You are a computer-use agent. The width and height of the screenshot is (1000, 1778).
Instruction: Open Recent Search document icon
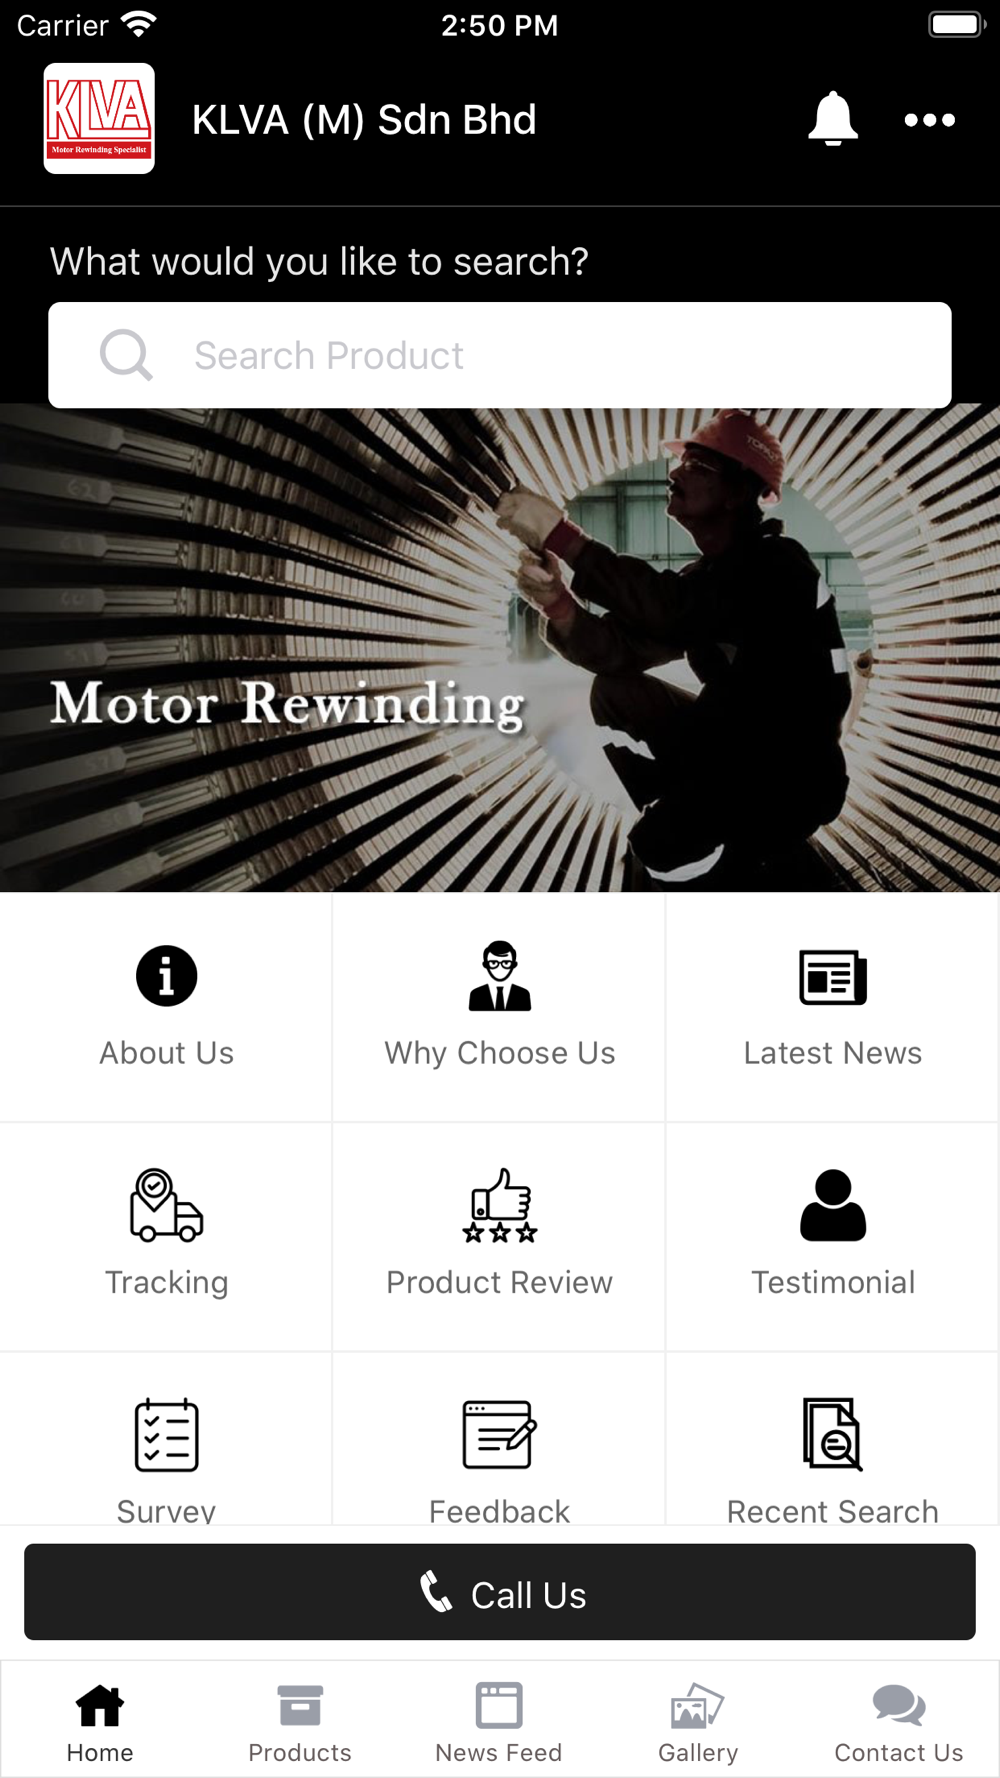tap(833, 1435)
